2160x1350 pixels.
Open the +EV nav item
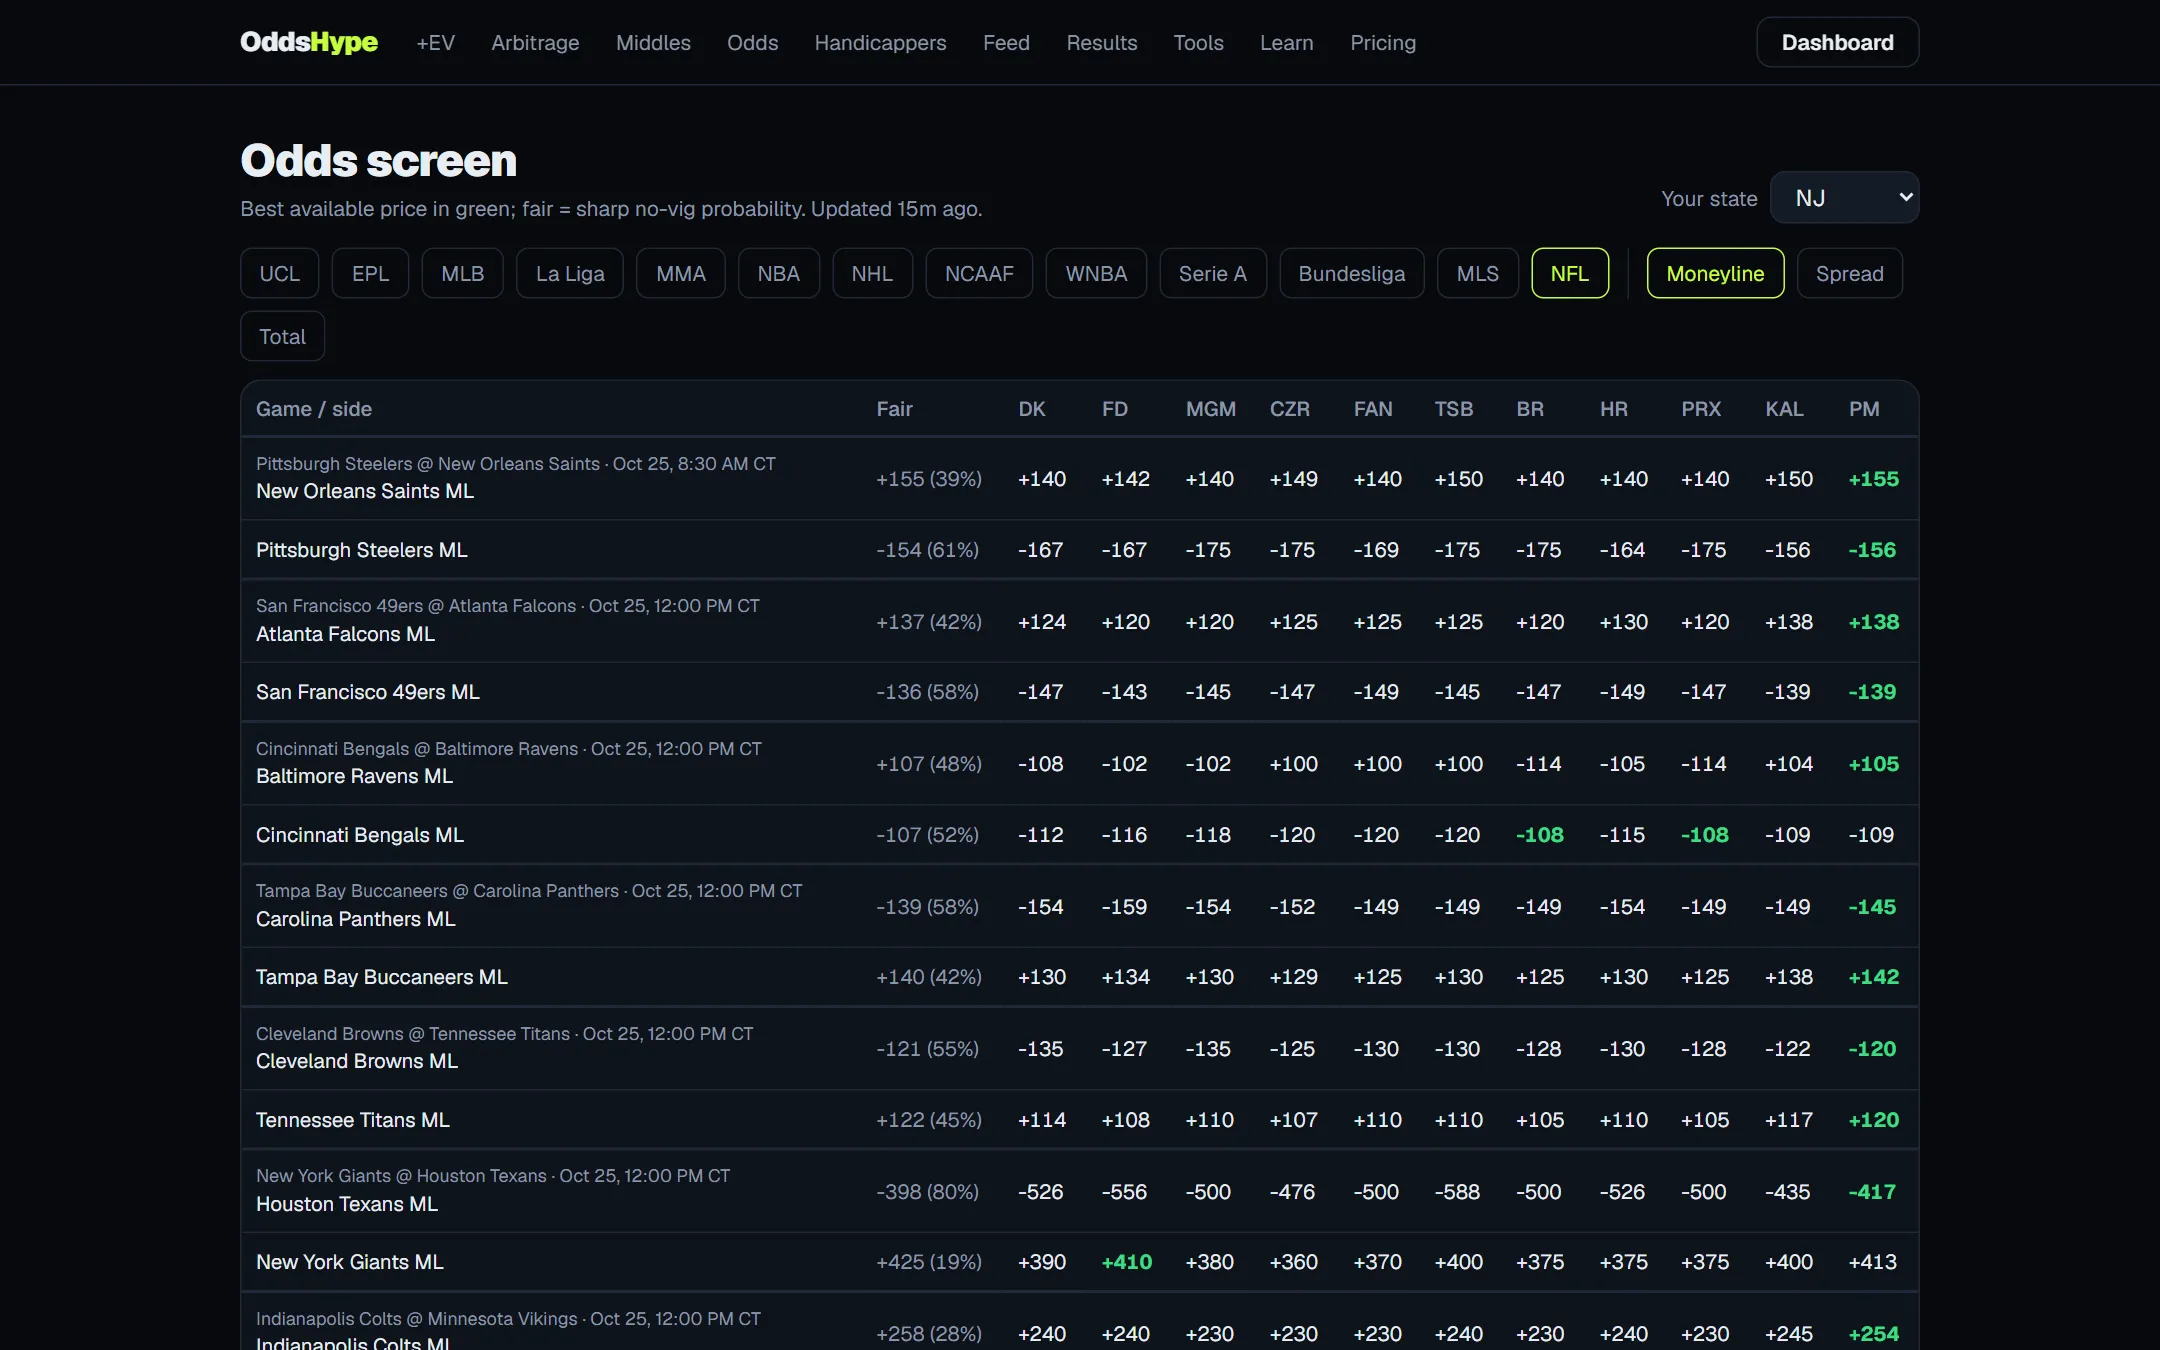pos(435,42)
